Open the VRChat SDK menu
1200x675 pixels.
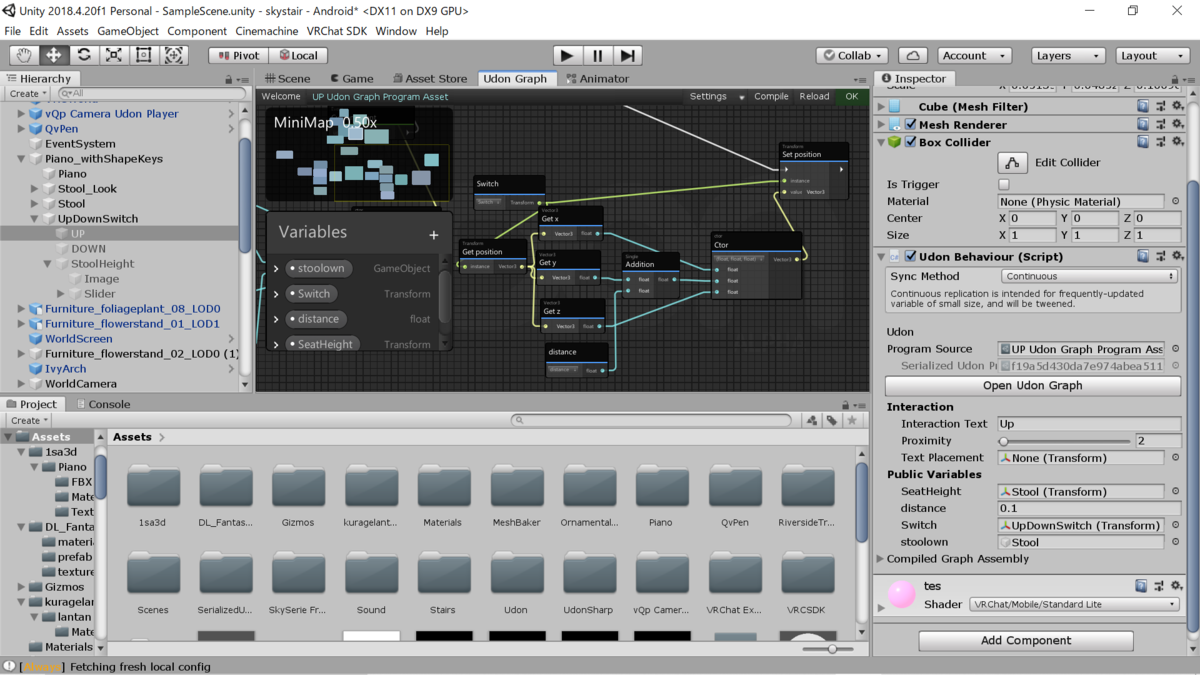[337, 31]
